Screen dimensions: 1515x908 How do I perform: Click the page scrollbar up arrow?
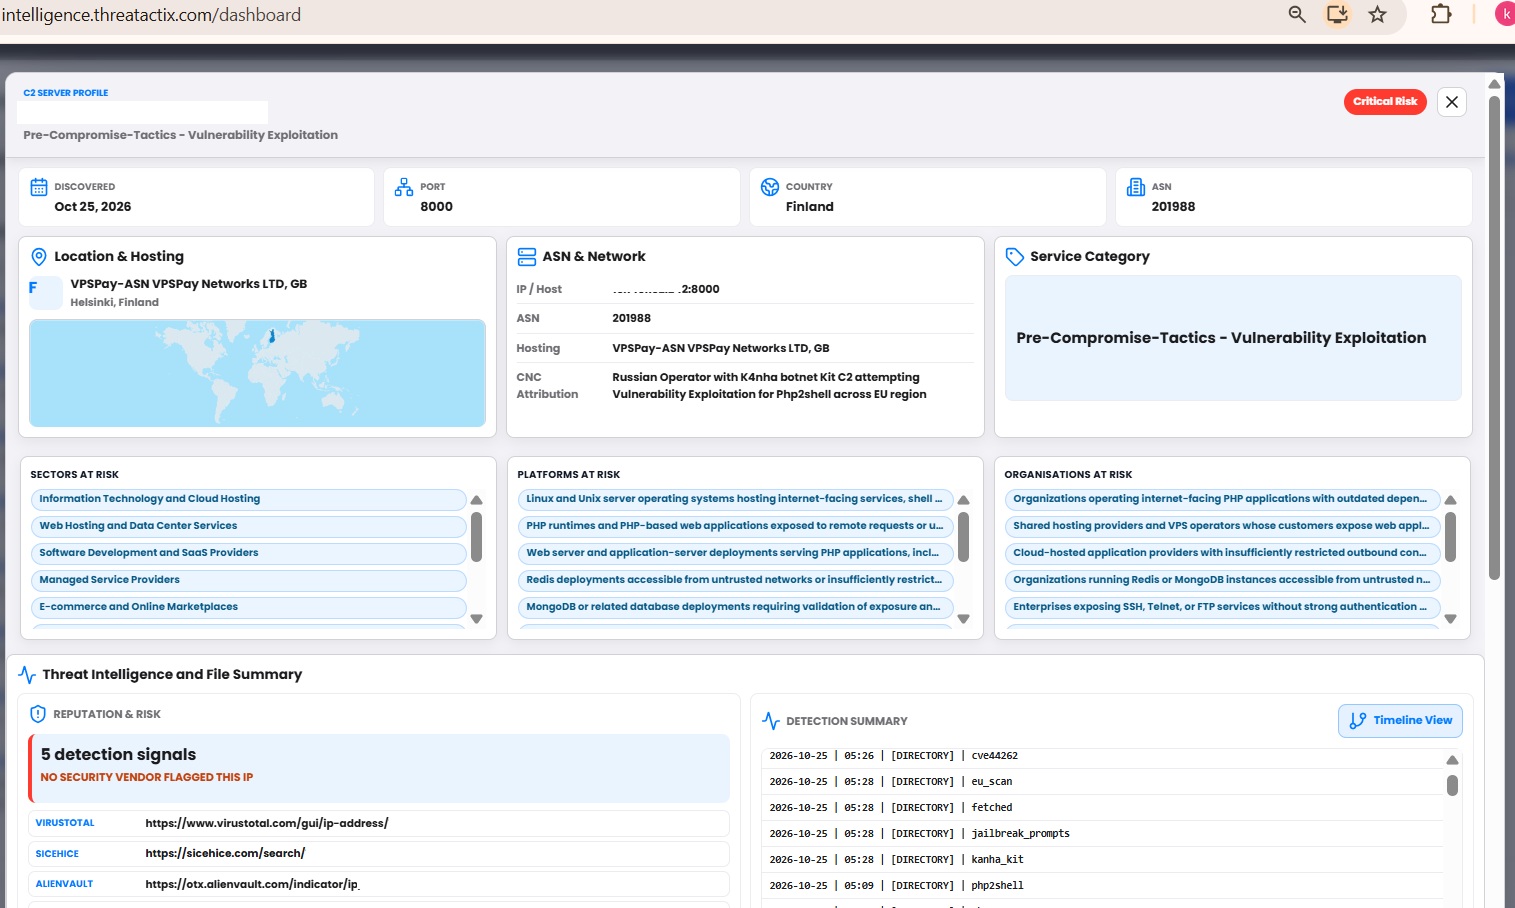pyautogui.click(x=1494, y=84)
